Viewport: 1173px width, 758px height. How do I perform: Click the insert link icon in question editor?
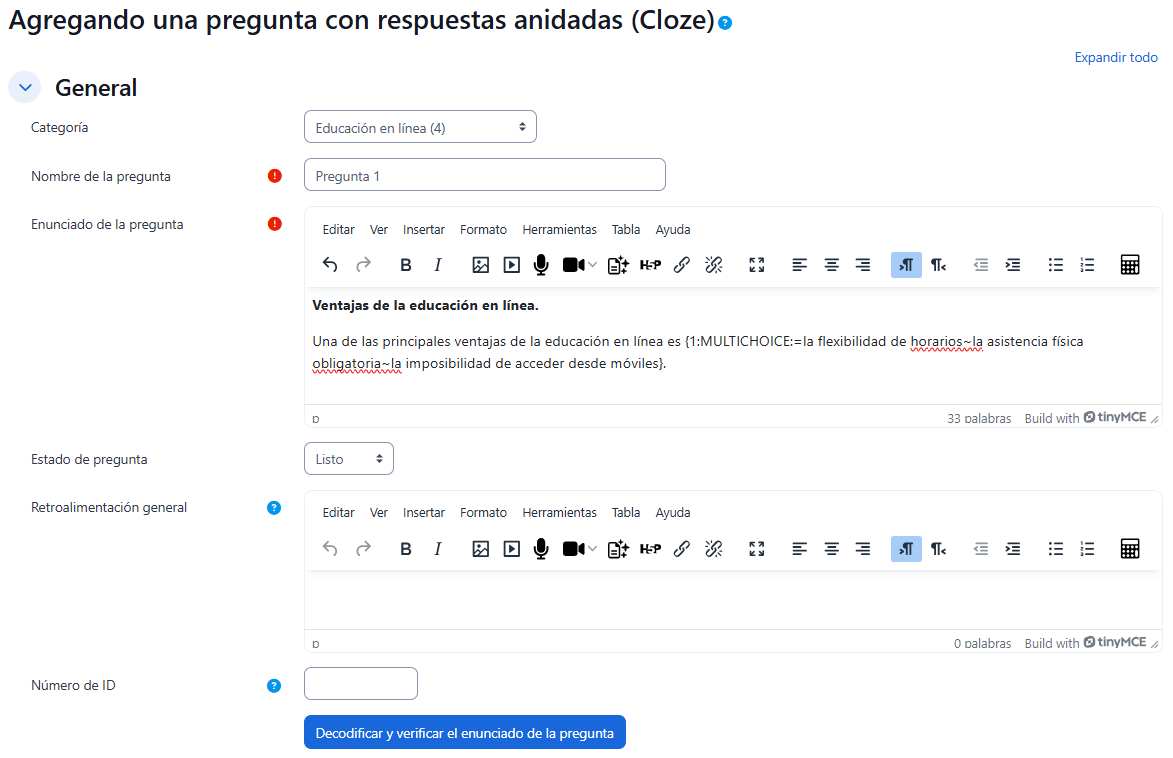click(x=682, y=265)
